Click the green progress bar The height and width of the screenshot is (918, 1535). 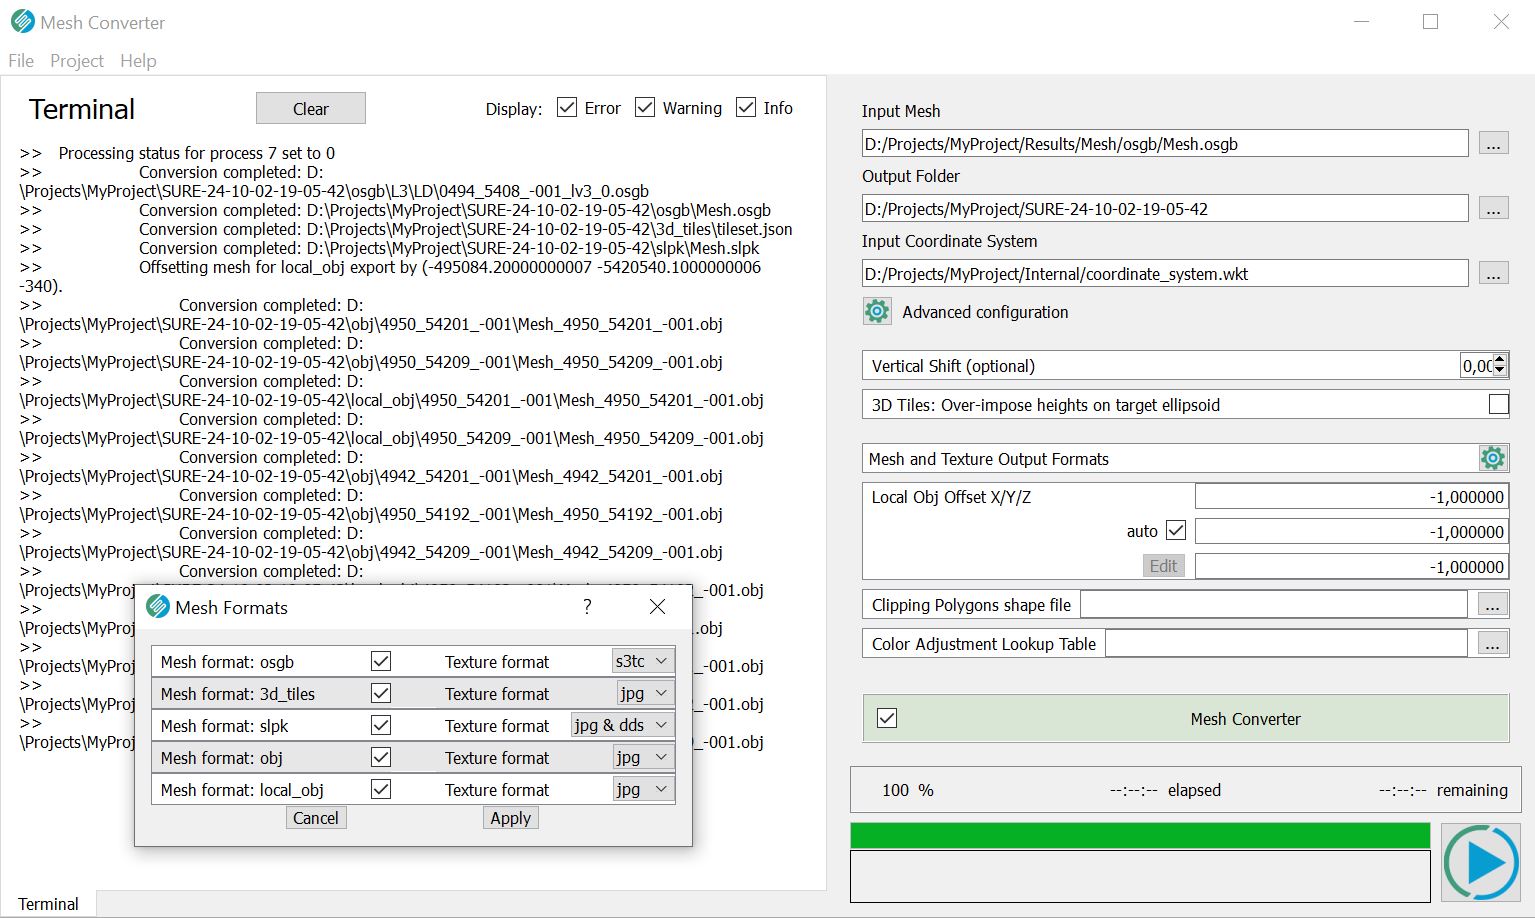[x=1140, y=835]
